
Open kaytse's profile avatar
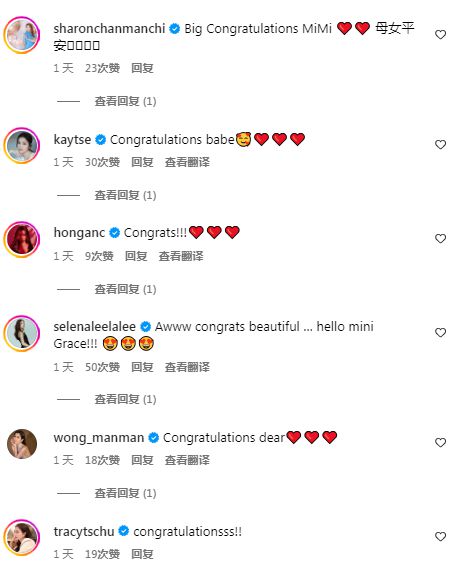coord(22,146)
